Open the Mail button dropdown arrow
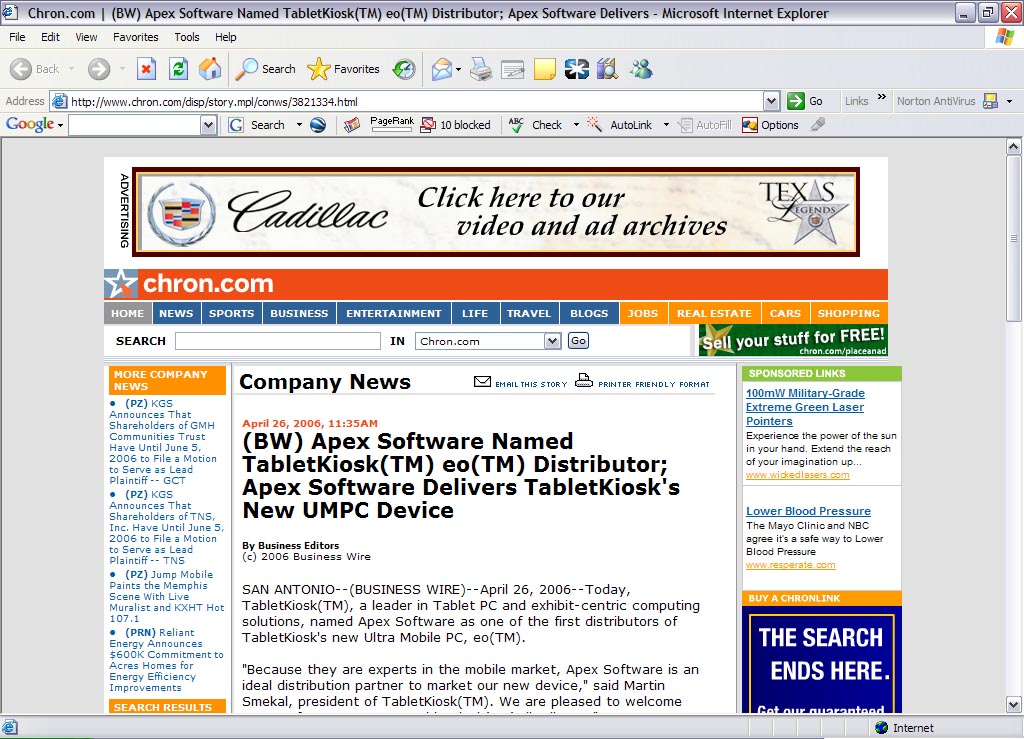1024x739 pixels. tap(458, 69)
